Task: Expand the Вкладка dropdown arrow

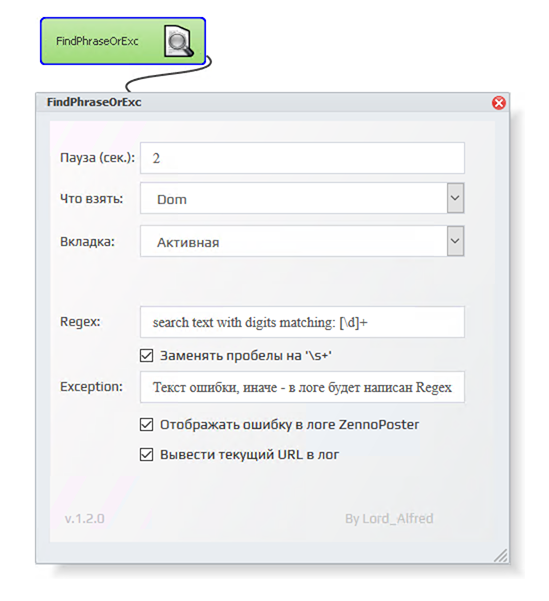Action: 455,241
